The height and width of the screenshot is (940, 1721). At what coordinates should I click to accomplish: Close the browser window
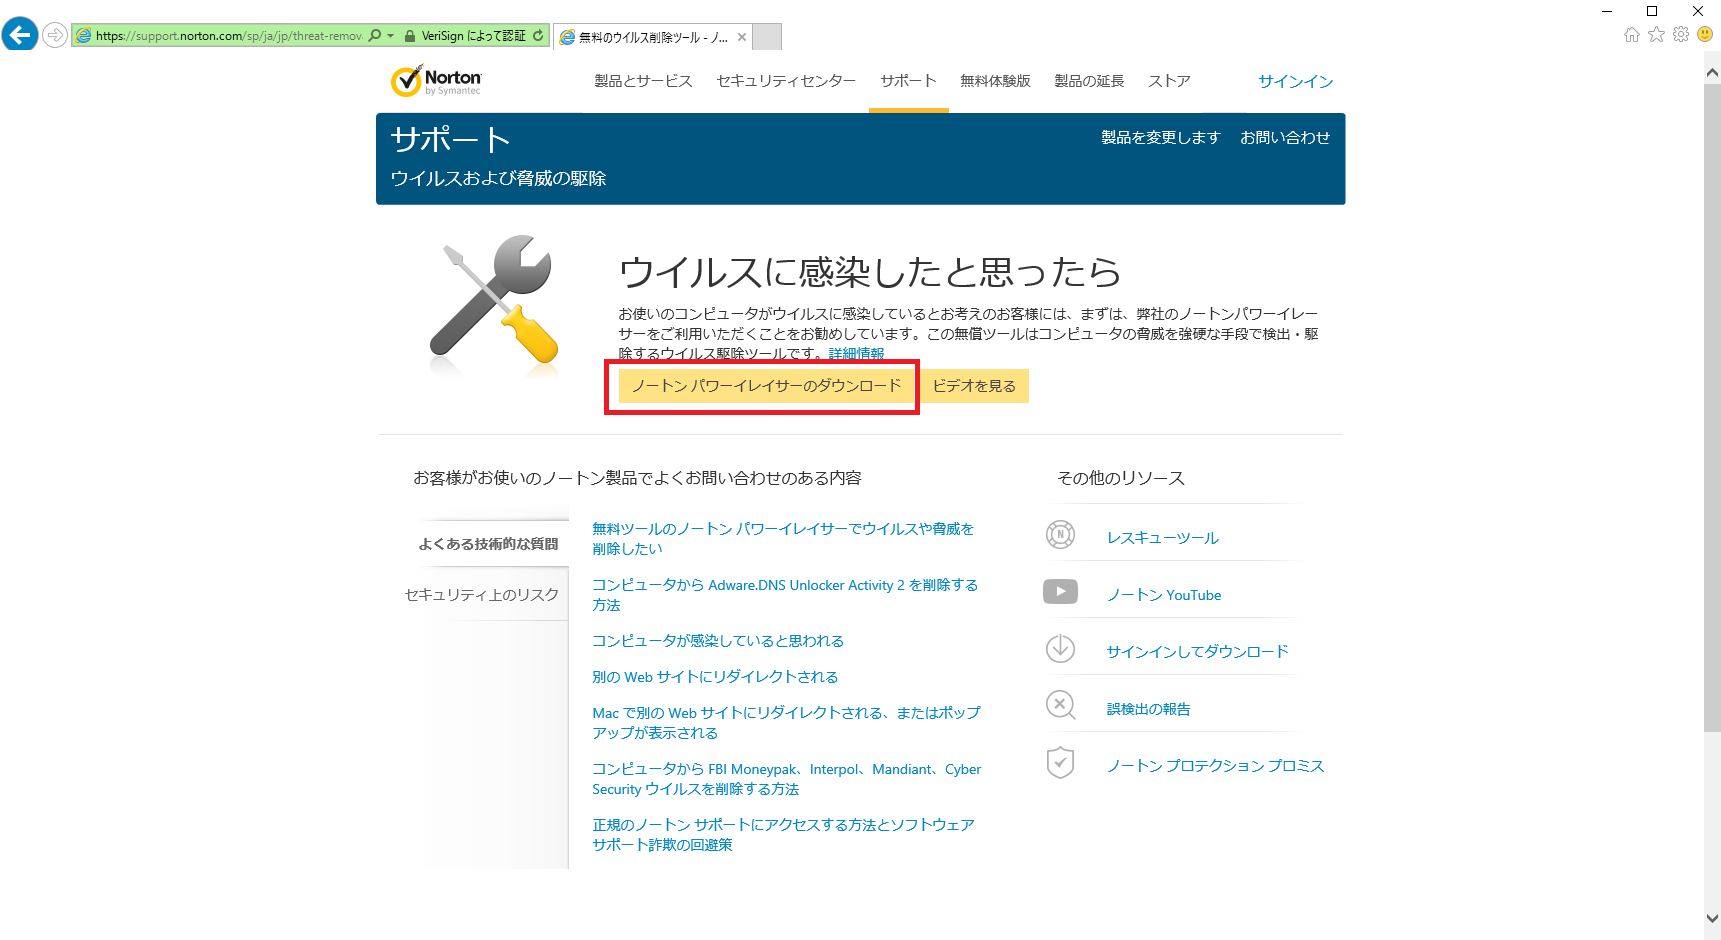tap(1698, 11)
